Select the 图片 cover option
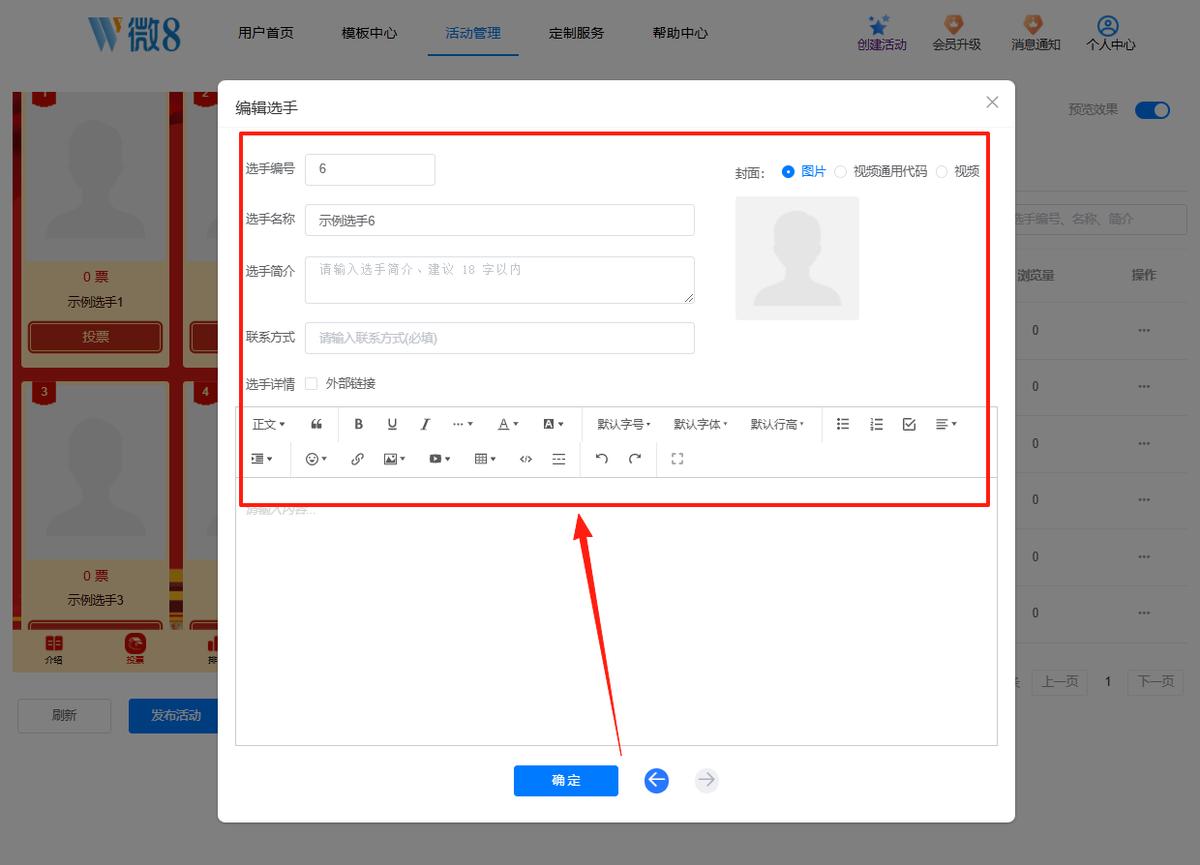Screen dimensions: 1200x865 804,171
